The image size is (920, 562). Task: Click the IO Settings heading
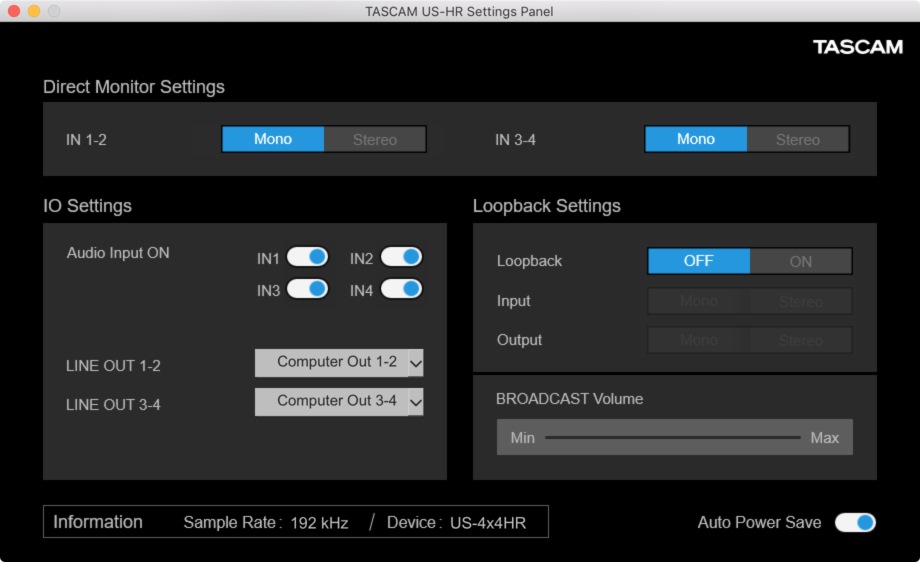[x=87, y=206]
